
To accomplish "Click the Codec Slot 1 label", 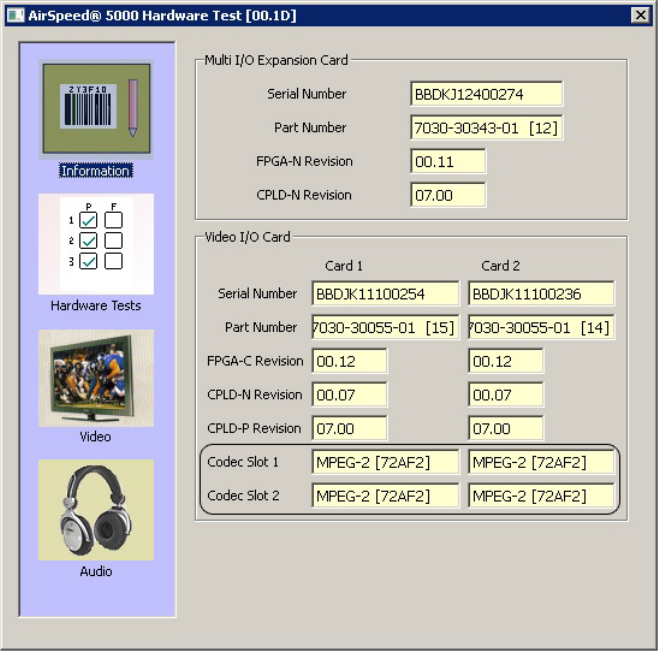I will pos(243,462).
